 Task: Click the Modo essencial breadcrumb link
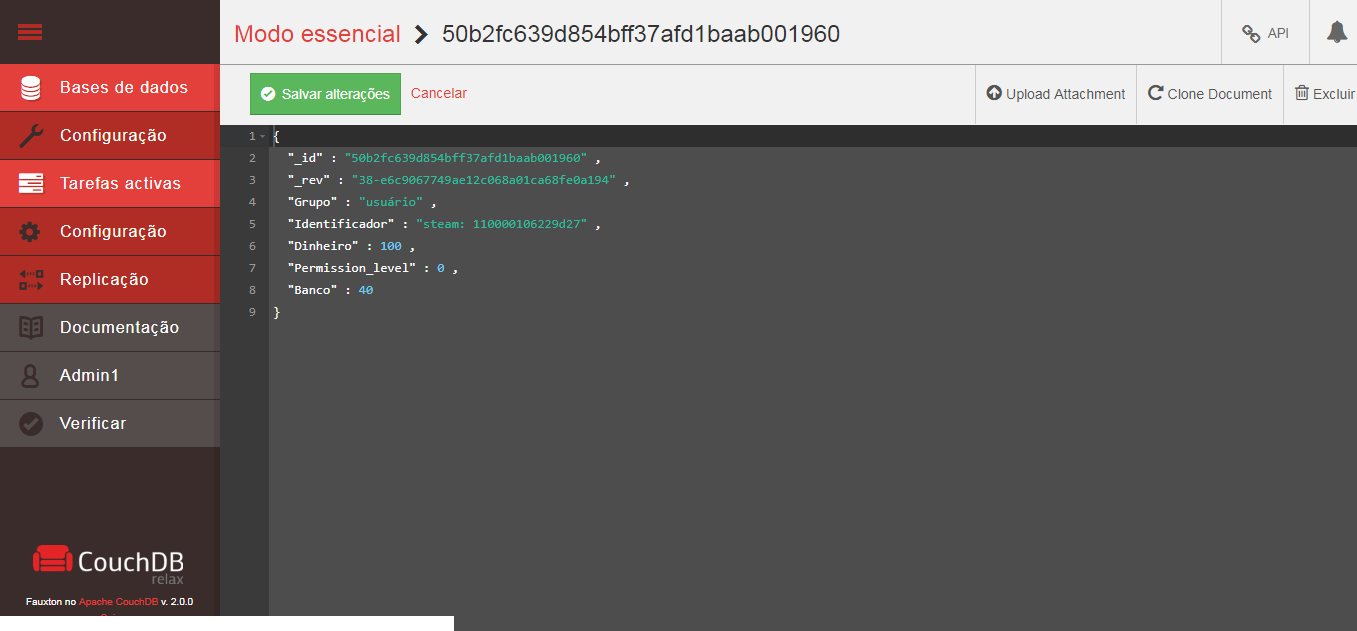coord(317,34)
